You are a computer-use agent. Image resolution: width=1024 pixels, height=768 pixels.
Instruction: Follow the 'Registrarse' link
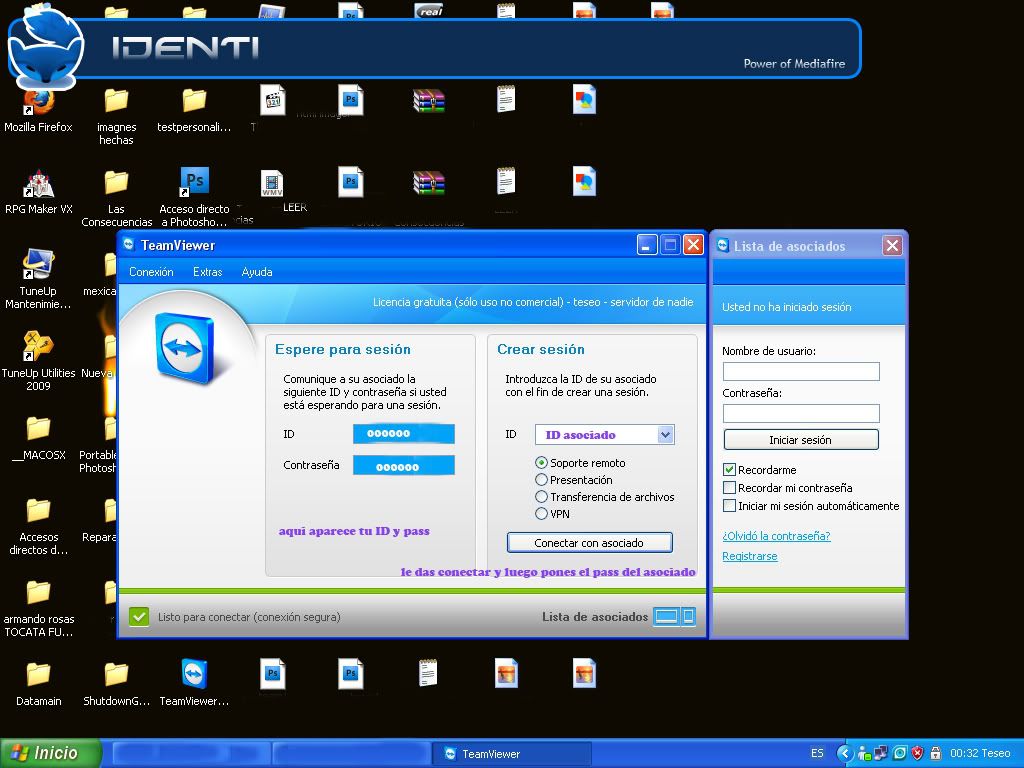click(750, 556)
